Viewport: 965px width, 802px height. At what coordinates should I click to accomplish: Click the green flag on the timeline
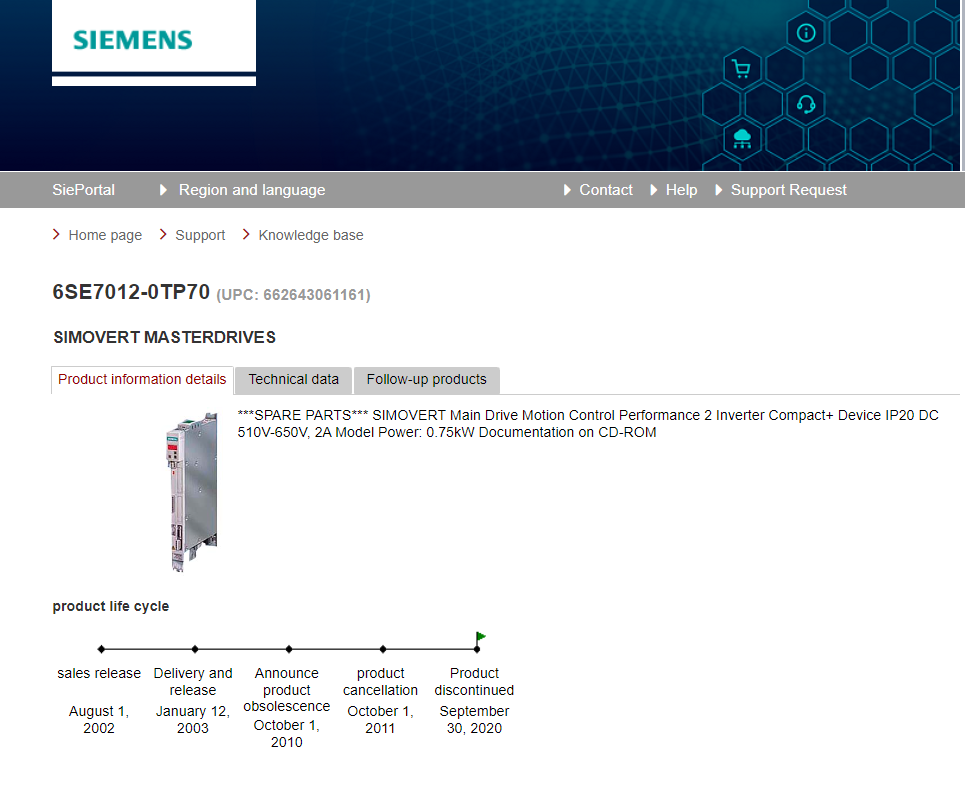coord(481,636)
